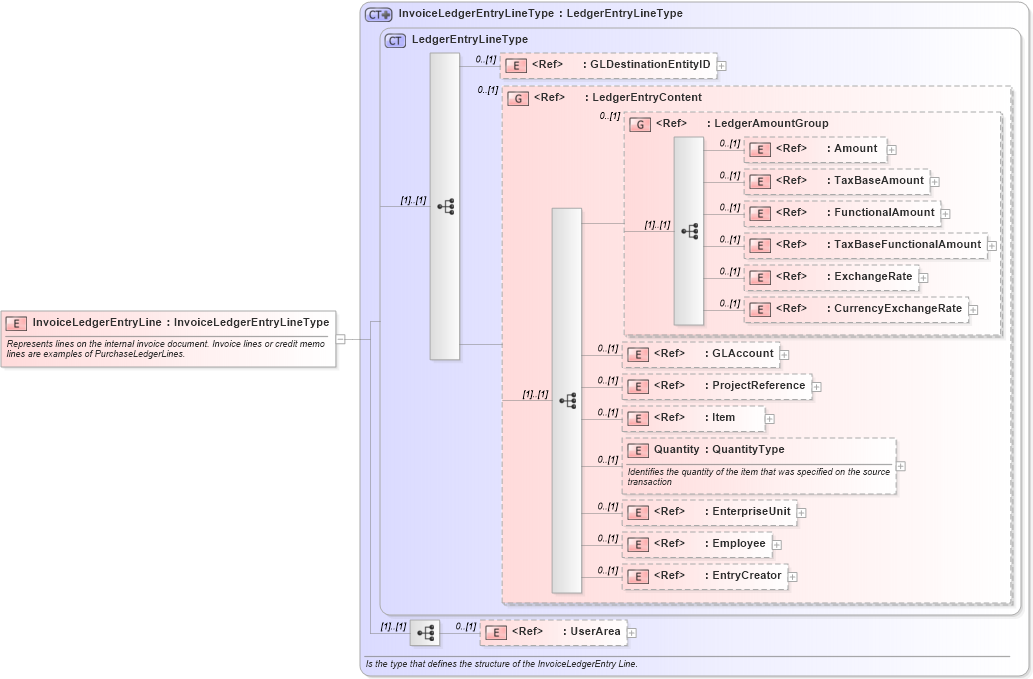Image resolution: width=1033 pixels, height=679 pixels.
Task: Select the E icon beside Quantity
Action: 637,450
